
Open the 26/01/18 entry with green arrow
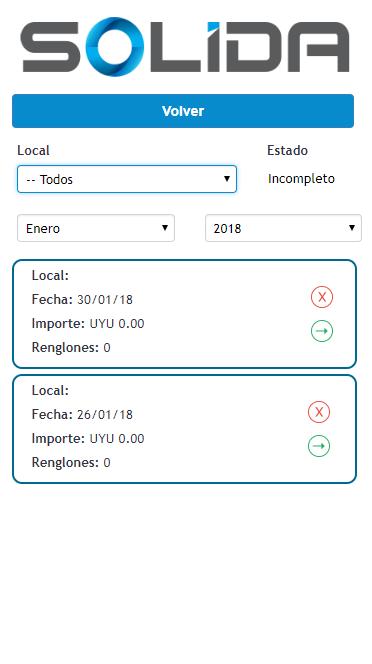(319, 445)
